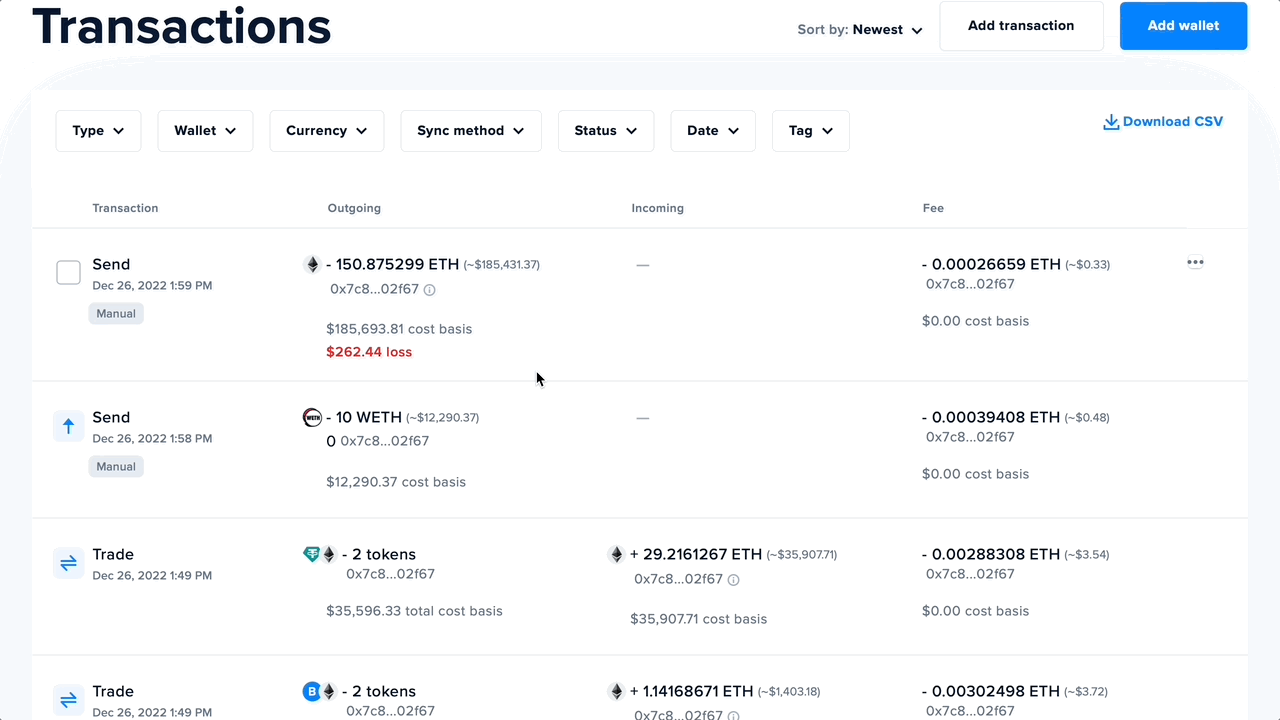Open the three-dot menu for the ETH send row
1280x720 pixels.
pyautogui.click(x=1195, y=263)
